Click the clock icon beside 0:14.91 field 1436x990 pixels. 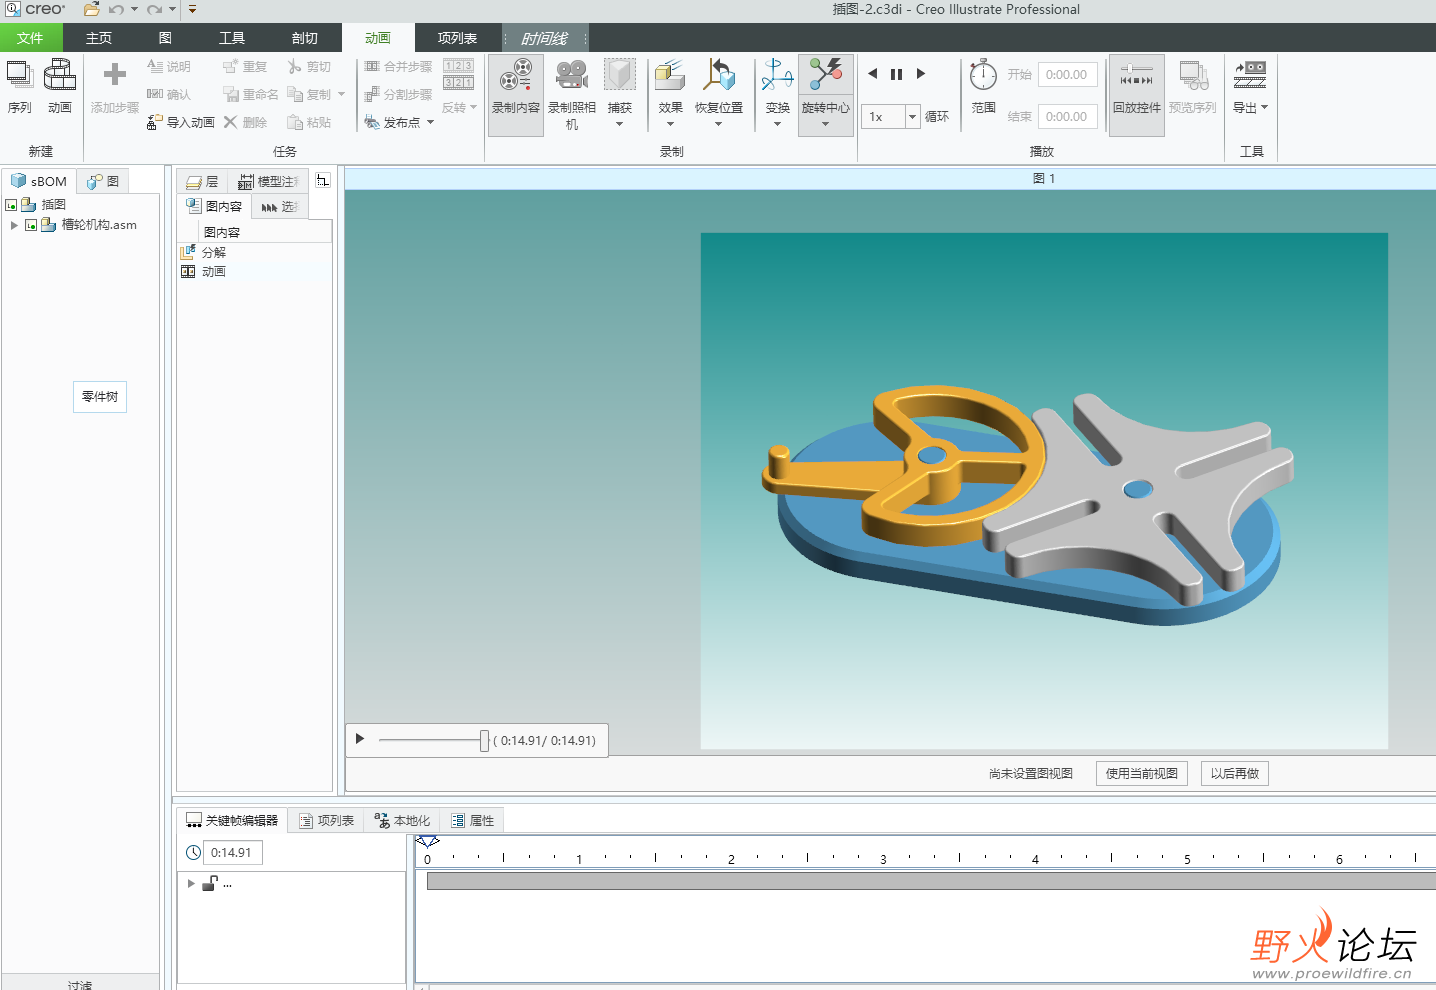pyautogui.click(x=194, y=852)
